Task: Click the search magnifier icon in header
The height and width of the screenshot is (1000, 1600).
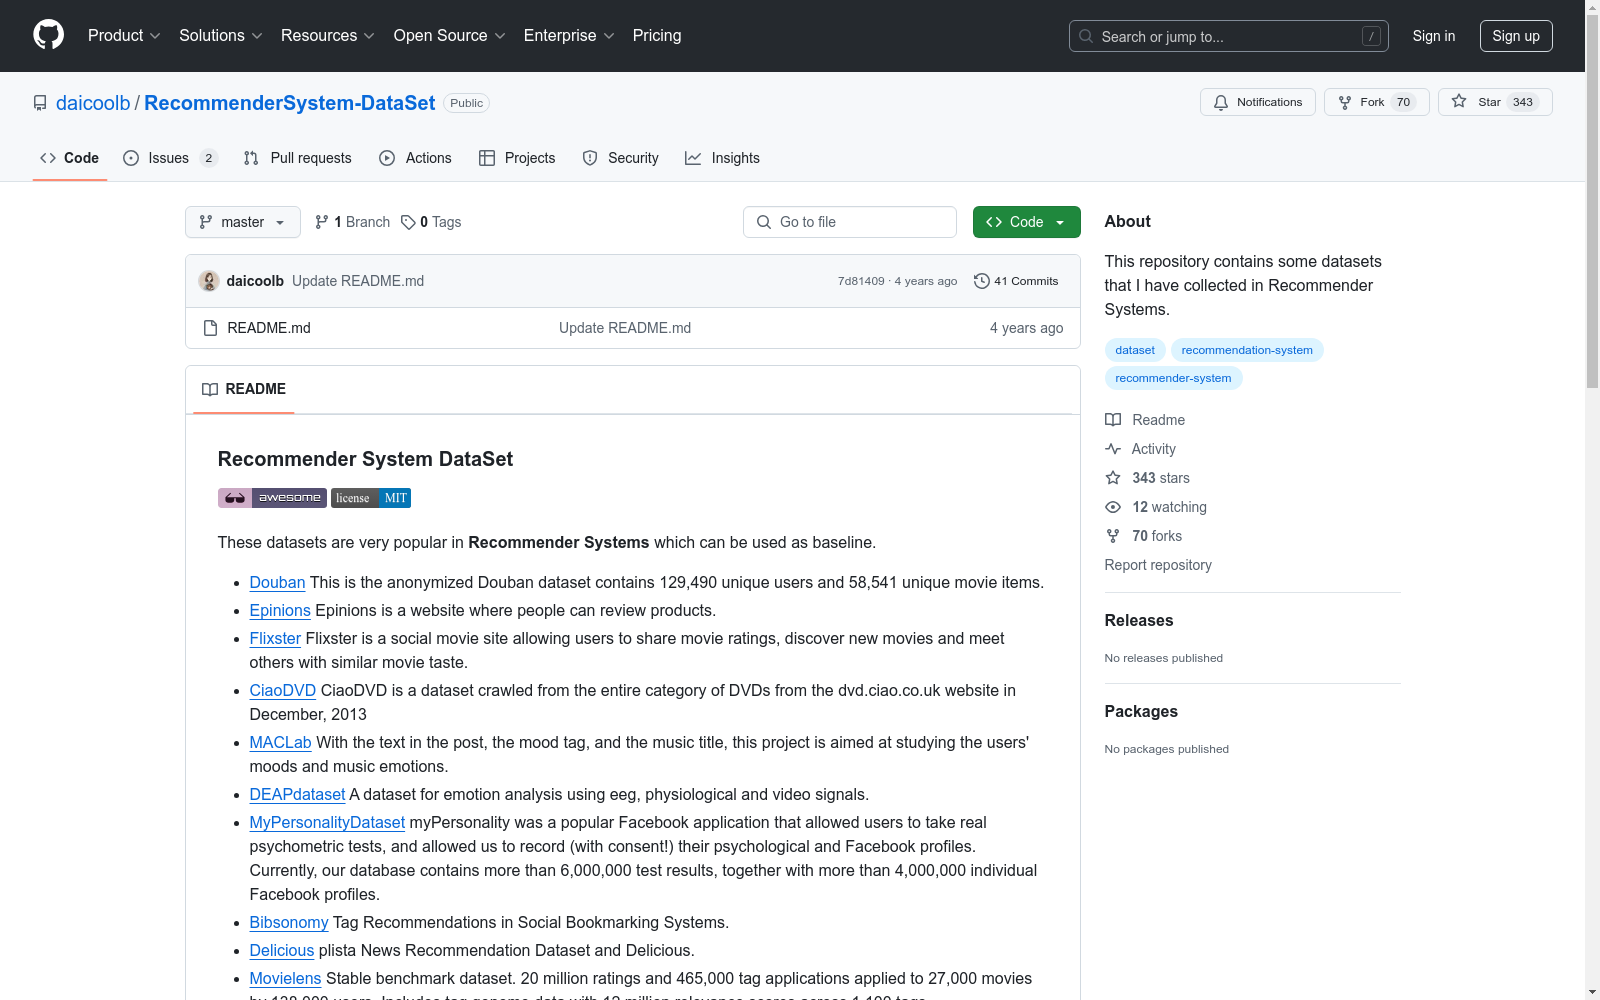Action: pyautogui.click(x=1086, y=36)
